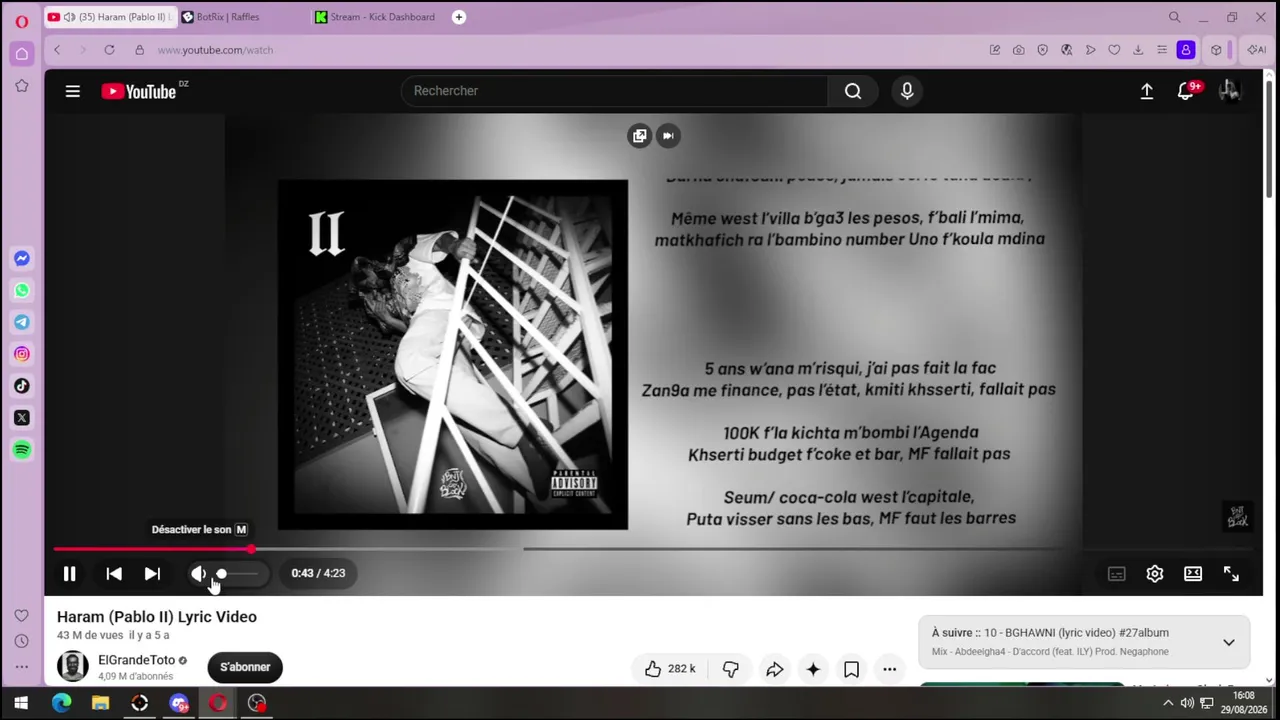Pause the video
Screen dimensions: 1280x720
[69, 573]
